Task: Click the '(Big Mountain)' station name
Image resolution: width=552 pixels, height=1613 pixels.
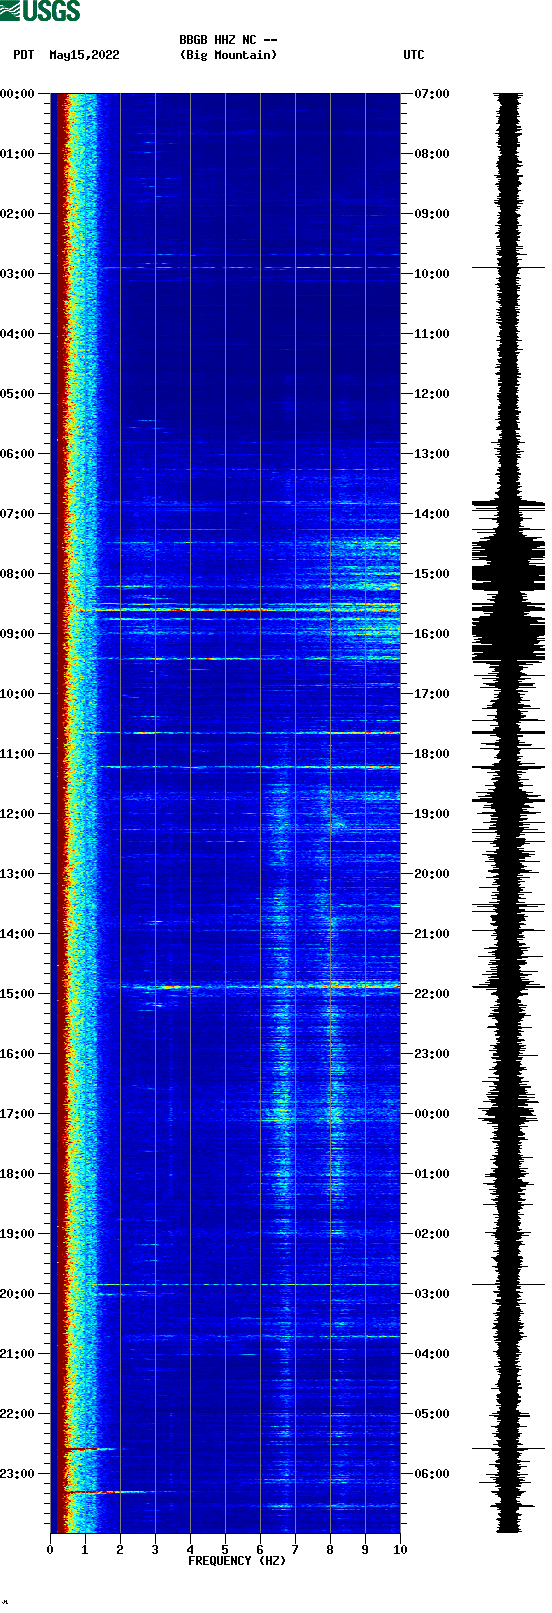Action: pyautogui.click(x=228, y=55)
